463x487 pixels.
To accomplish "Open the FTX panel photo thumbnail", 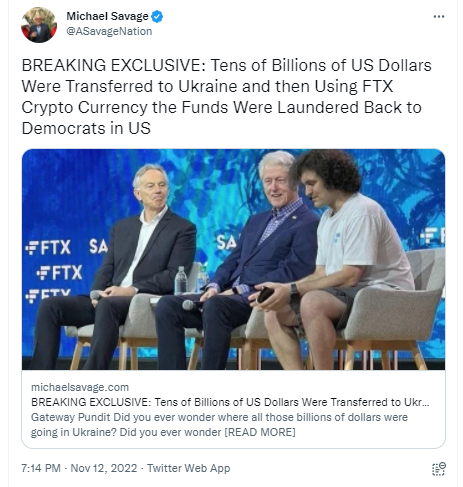I will 233,259.
